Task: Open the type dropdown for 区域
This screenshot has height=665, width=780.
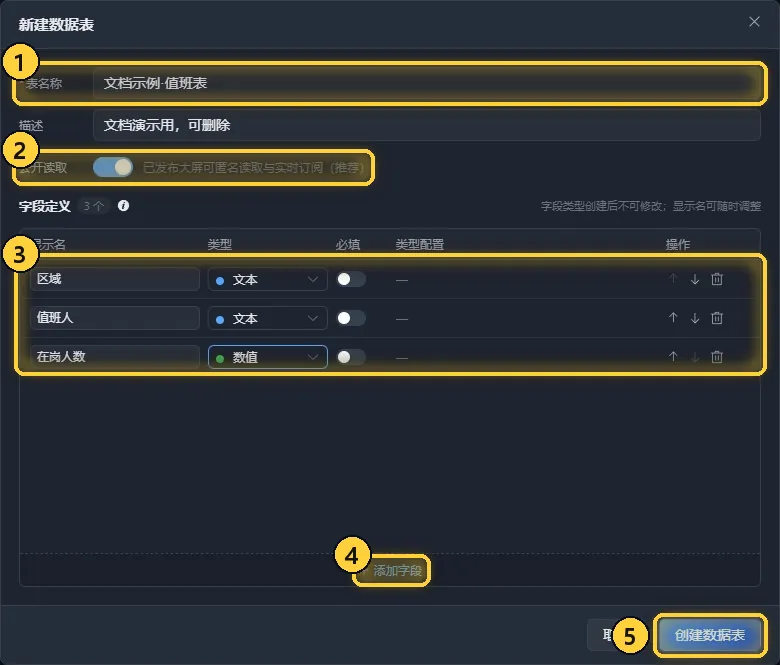Action: tap(268, 279)
